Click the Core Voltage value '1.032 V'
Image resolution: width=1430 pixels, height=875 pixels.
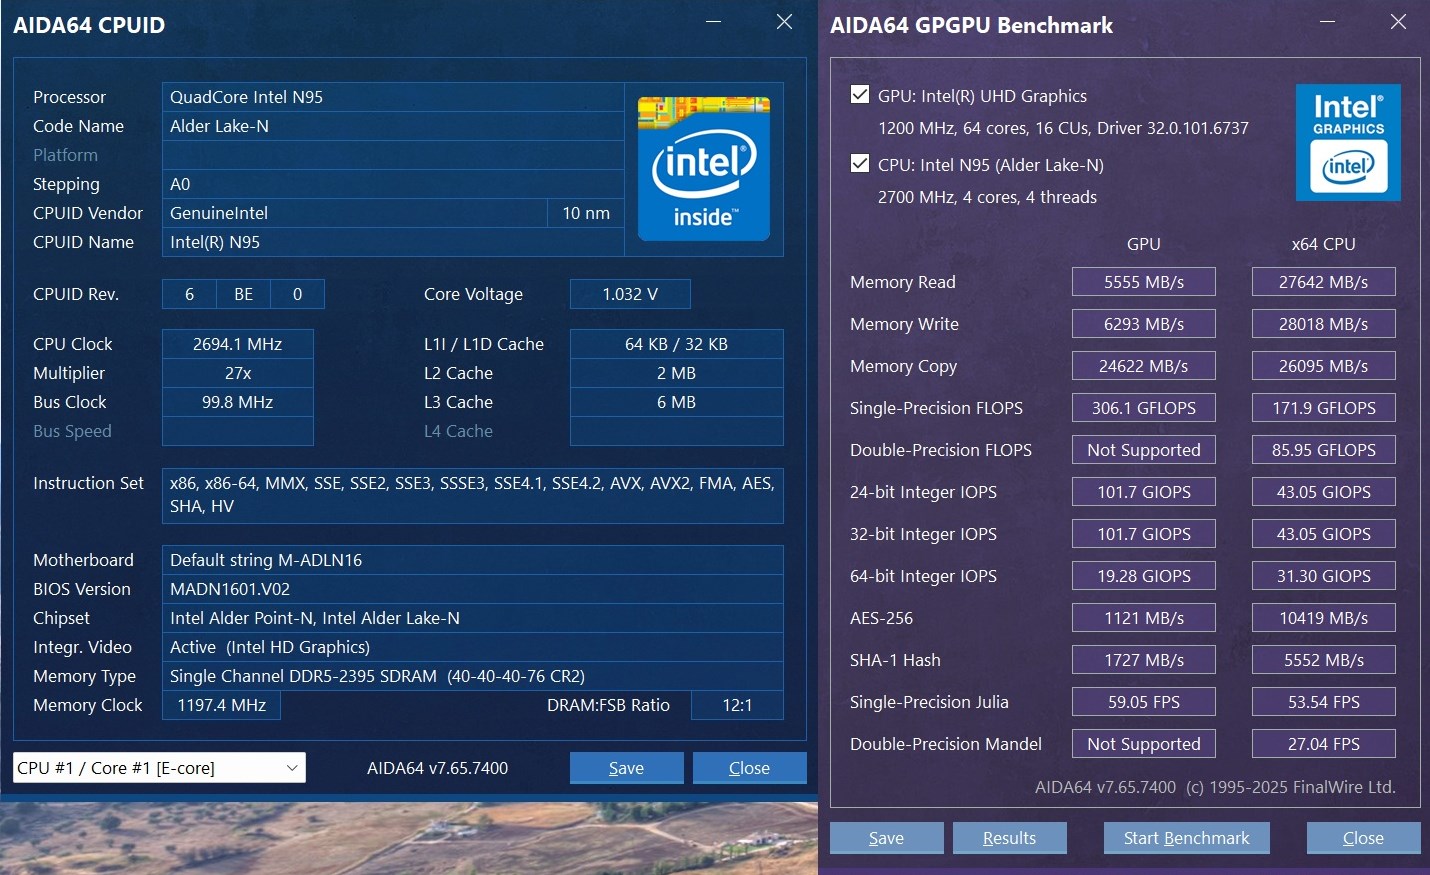coord(630,294)
